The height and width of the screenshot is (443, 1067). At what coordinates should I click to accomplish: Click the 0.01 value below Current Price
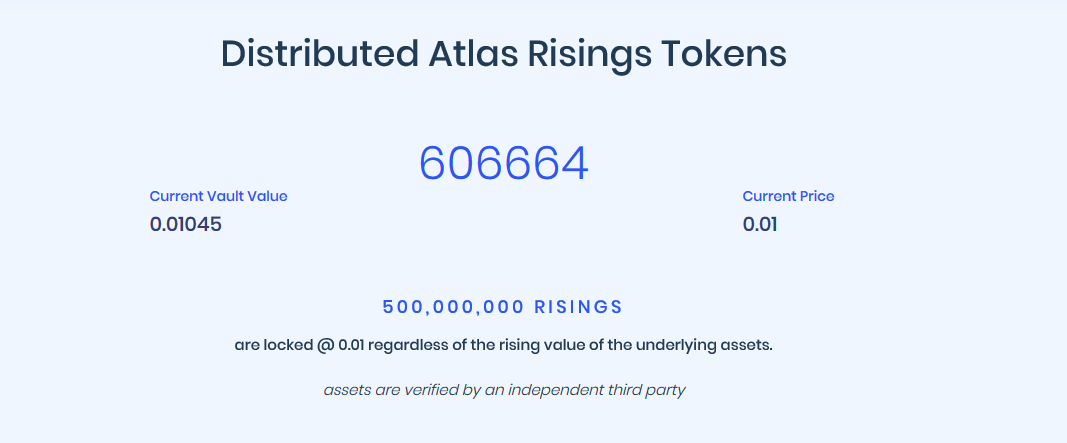760,224
